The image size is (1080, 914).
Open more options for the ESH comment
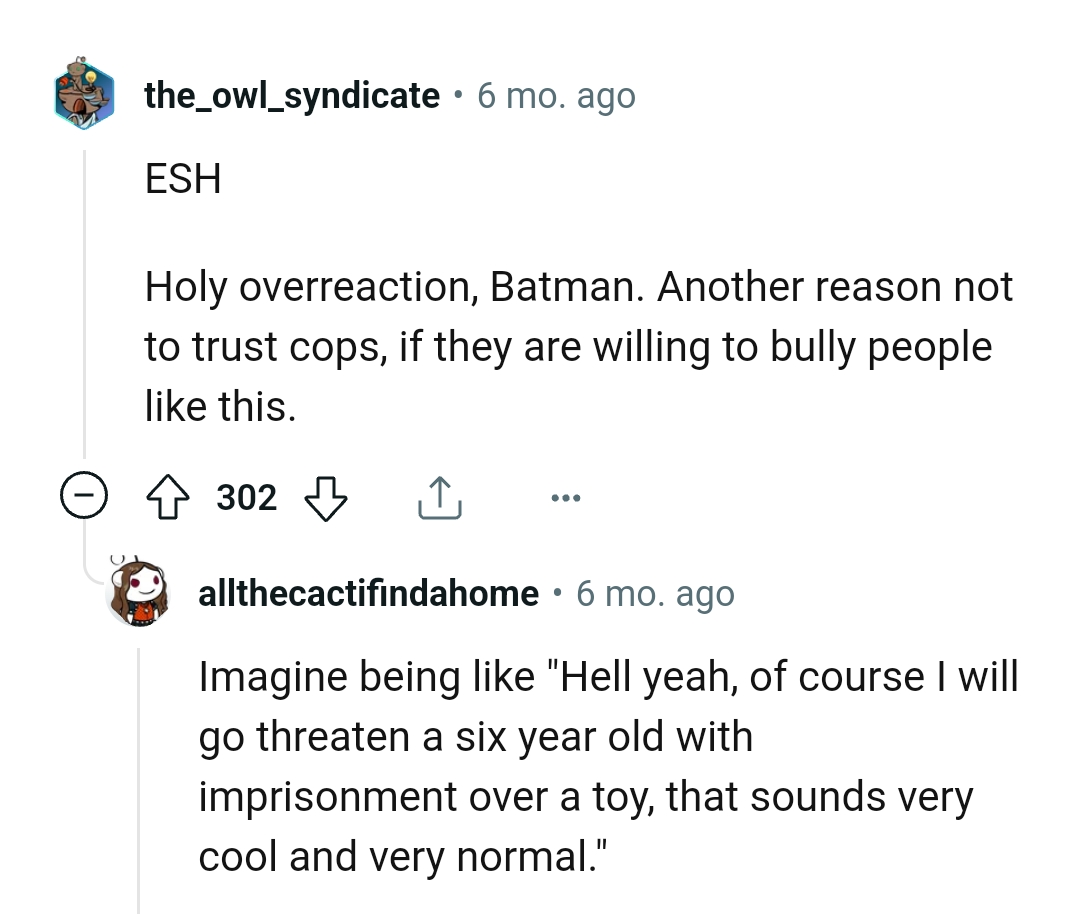click(564, 497)
